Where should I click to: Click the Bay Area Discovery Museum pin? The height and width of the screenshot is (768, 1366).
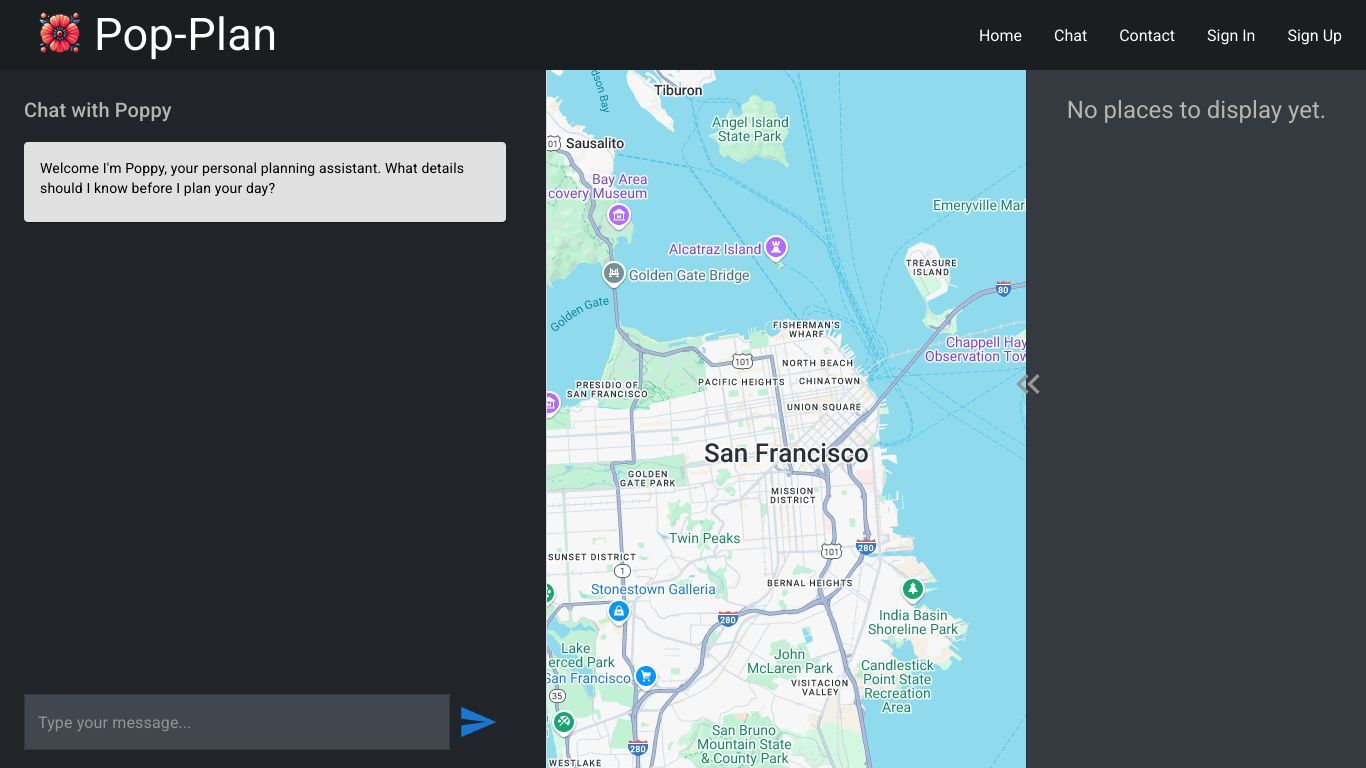coord(619,215)
